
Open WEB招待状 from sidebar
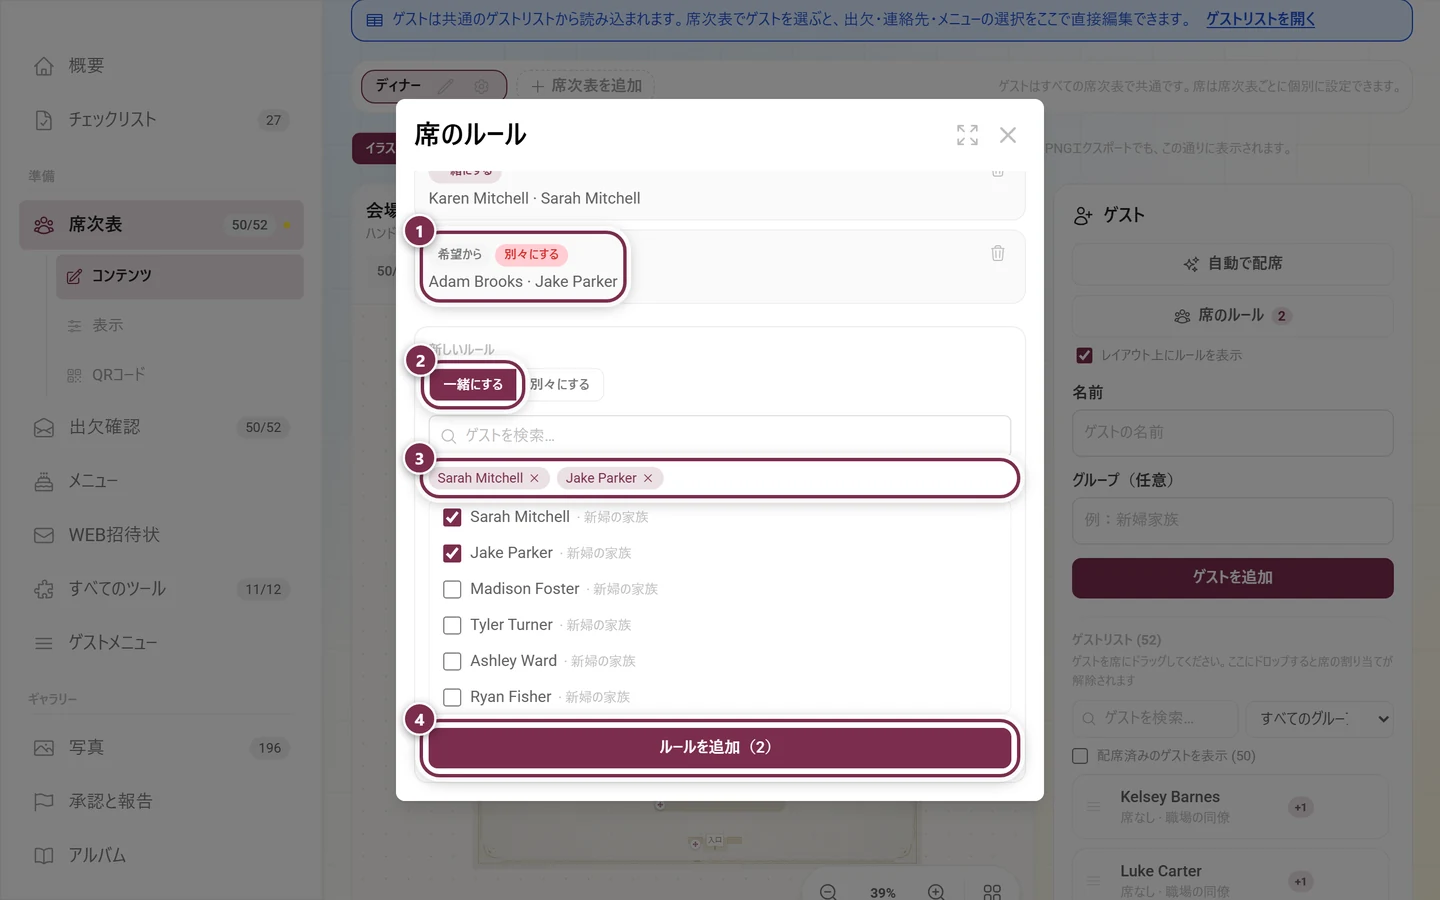coord(161,535)
